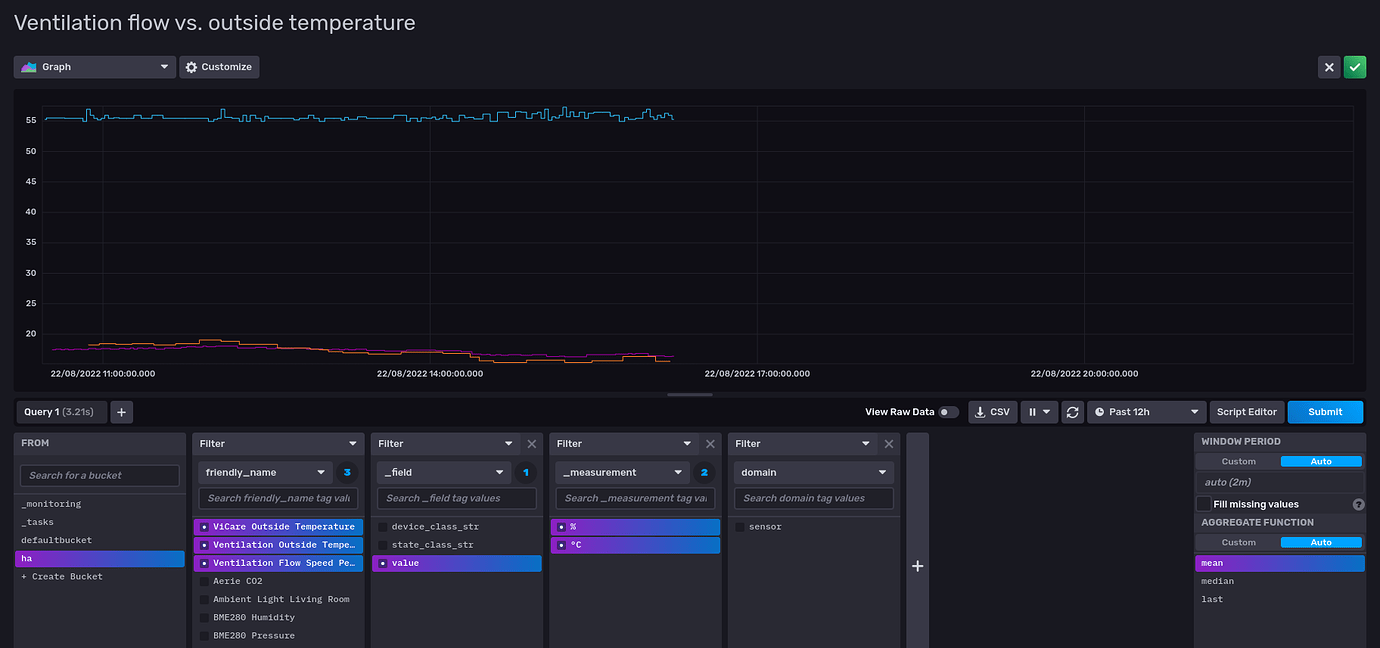
Task: Remove the domain filter card
Action: click(x=889, y=443)
